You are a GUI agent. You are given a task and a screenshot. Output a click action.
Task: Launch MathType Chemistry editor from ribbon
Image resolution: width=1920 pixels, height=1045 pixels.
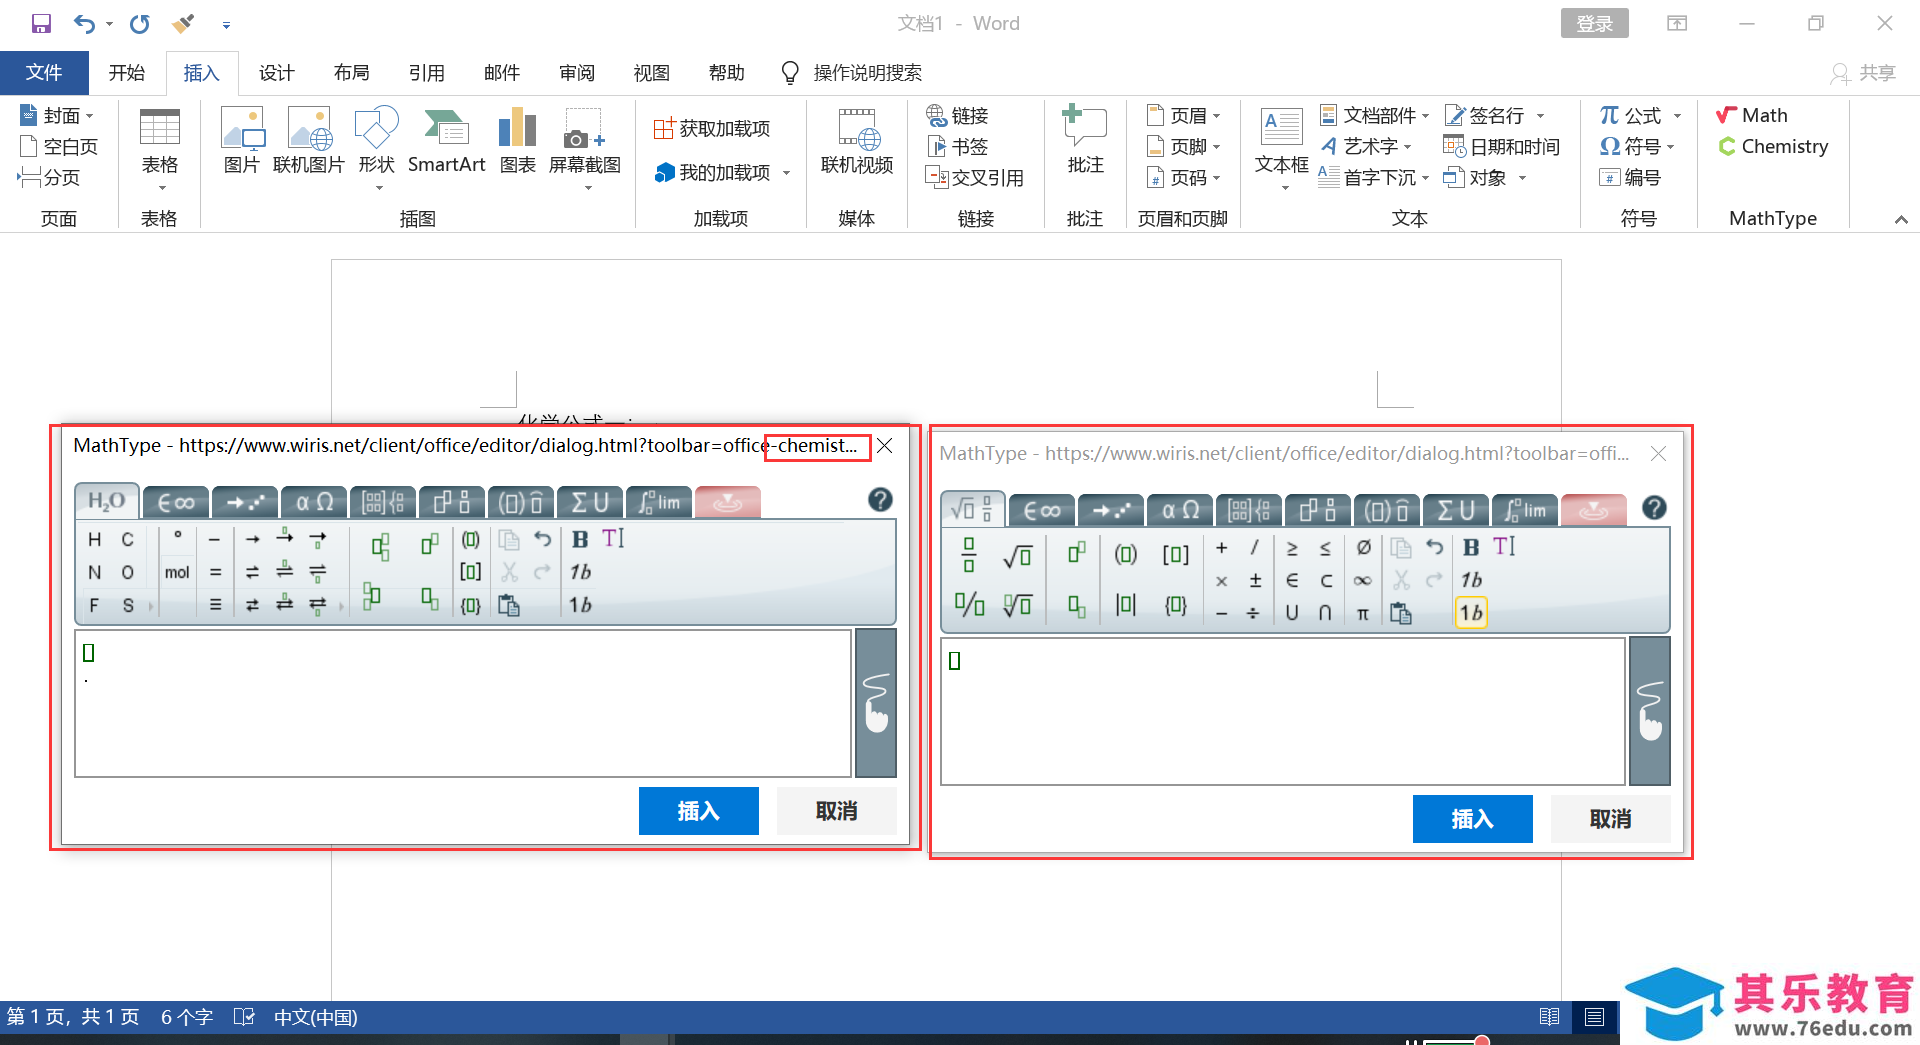coord(1773,147)
